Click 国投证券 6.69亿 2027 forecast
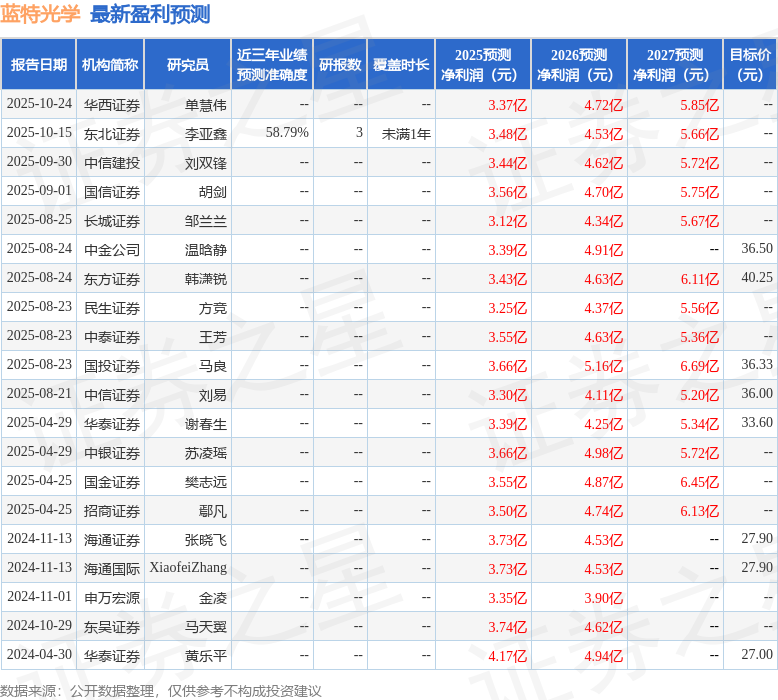Screen dimensions: 778x700 699,366
